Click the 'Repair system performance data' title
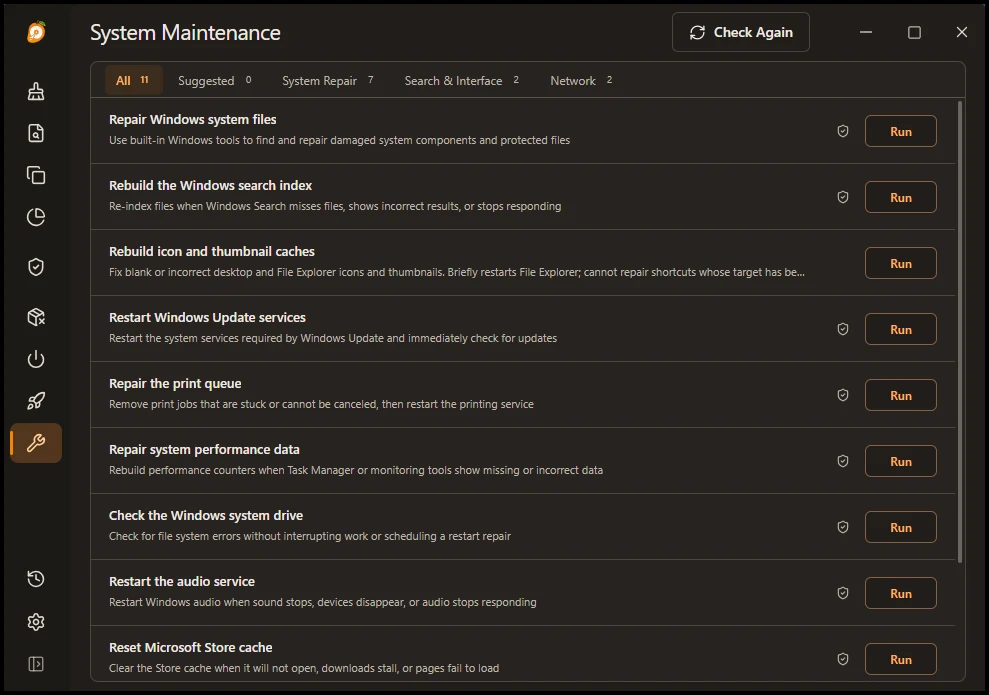Viewport: 989px width, 695px height. (204, 449)
